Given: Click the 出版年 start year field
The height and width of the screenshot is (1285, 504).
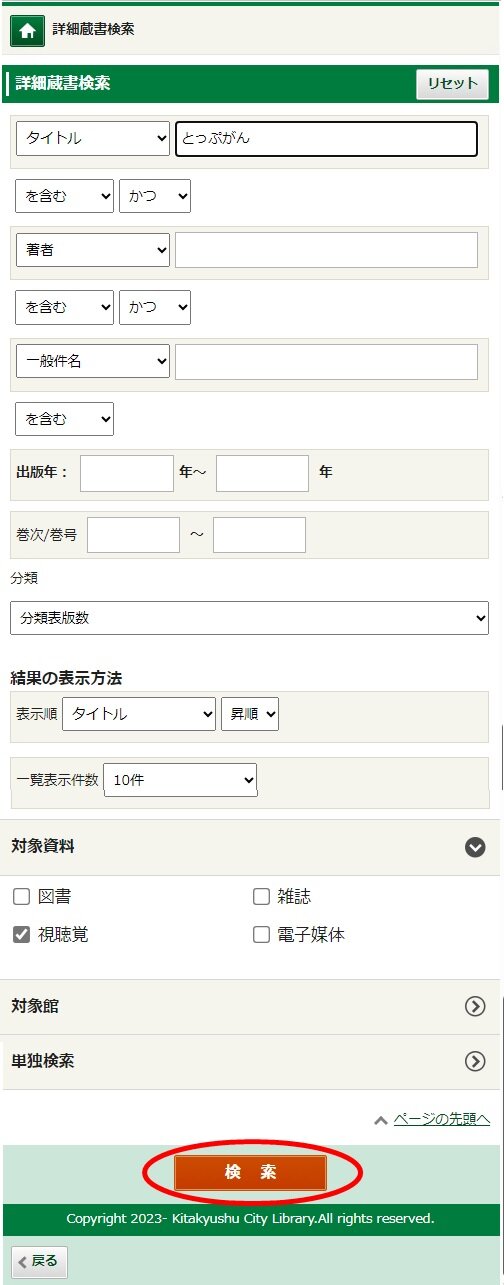Looking at the screenshot, I should [127, 473].
